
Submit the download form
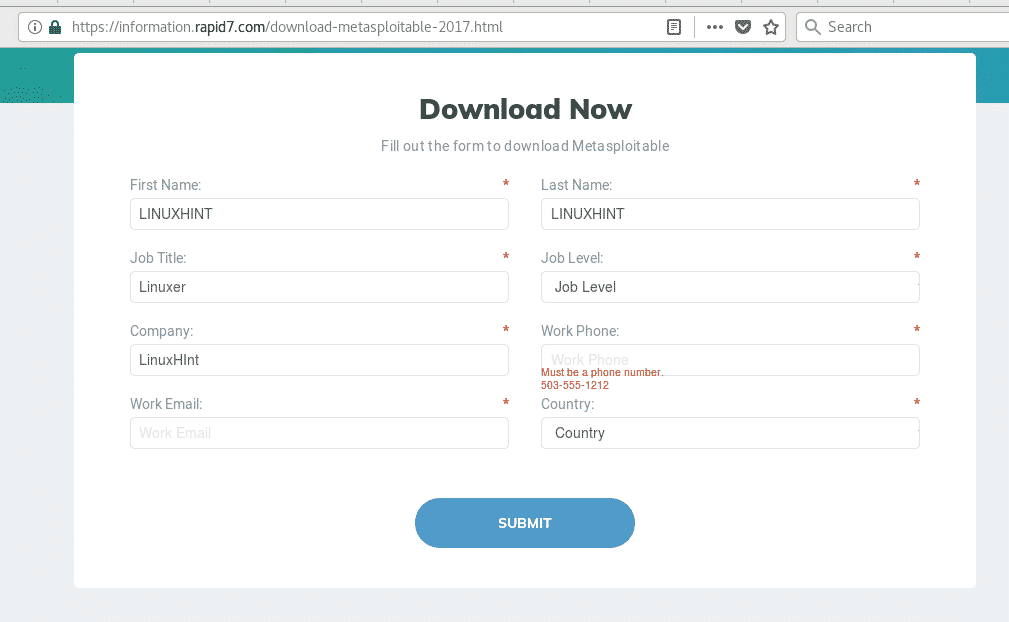[524, 523]
